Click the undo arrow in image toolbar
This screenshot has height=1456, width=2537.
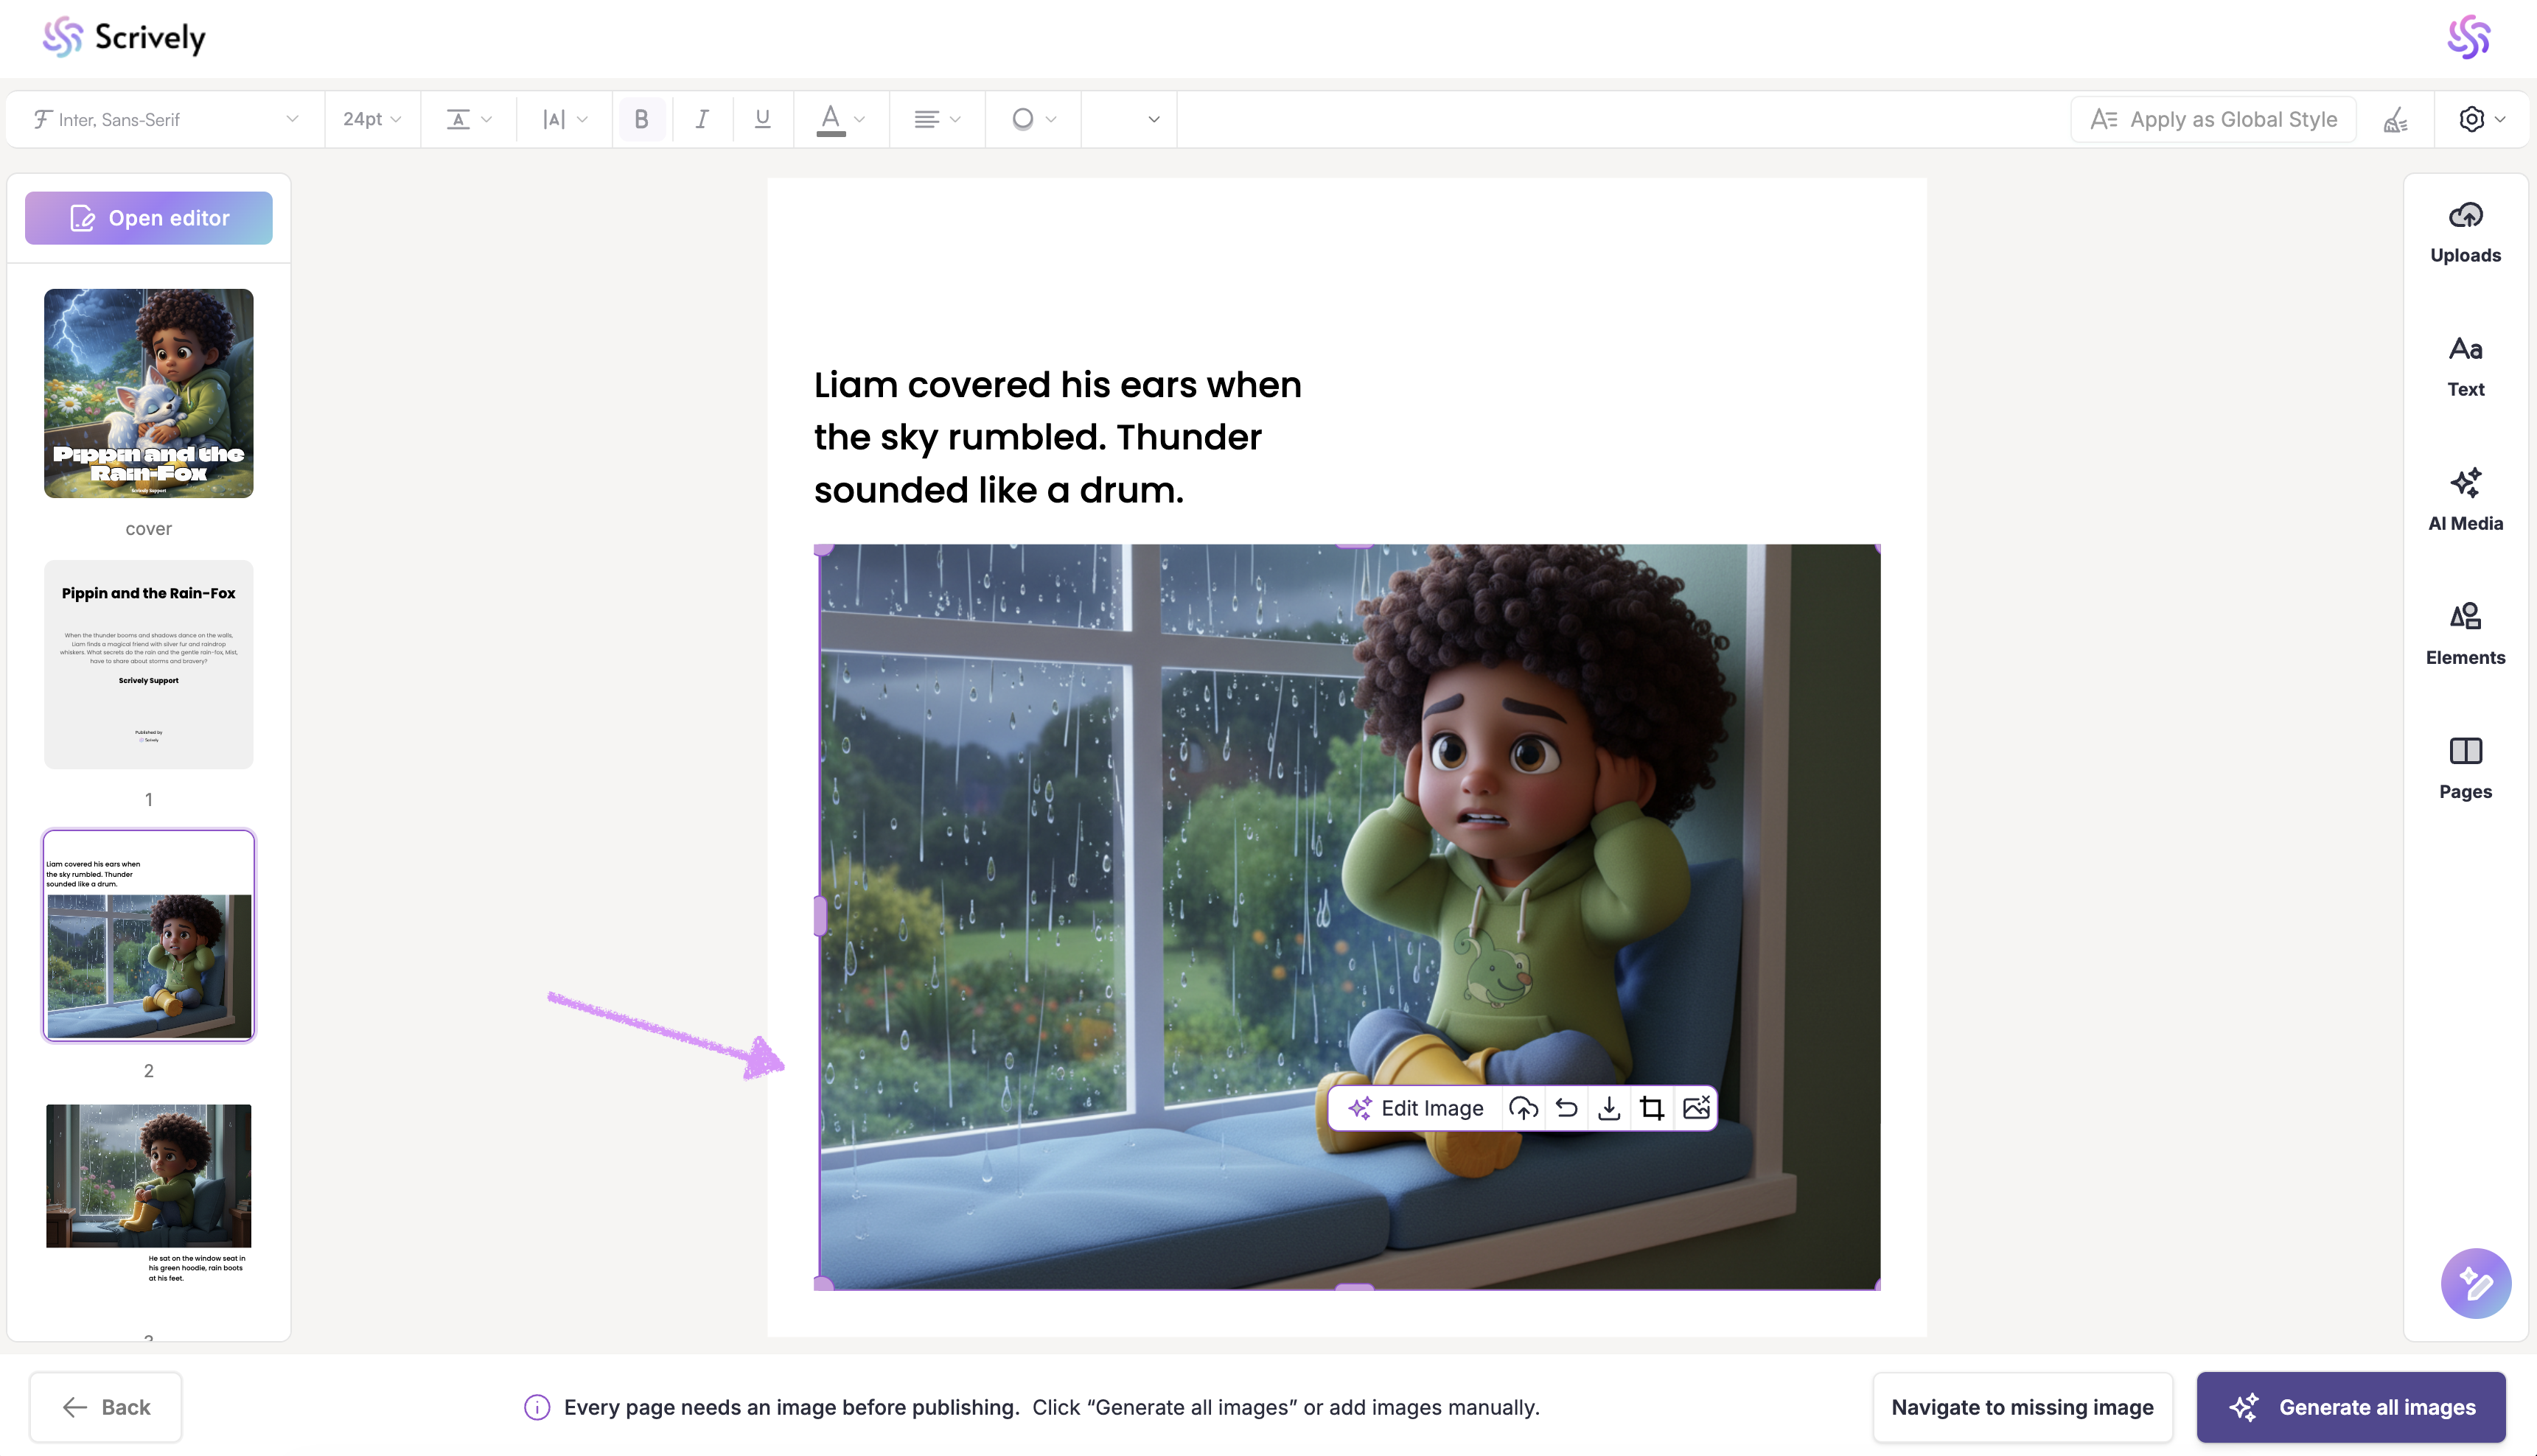tap(1566, 1108)
